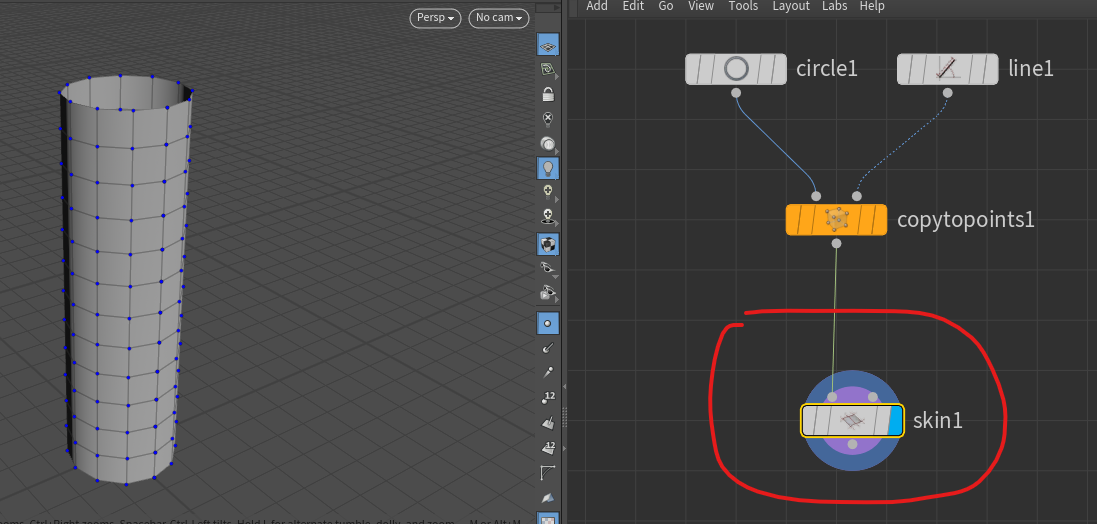This screenshot has height=524, width=1097.
Task: Toggle the display primitive normals icon
Action: pos(548,423)
